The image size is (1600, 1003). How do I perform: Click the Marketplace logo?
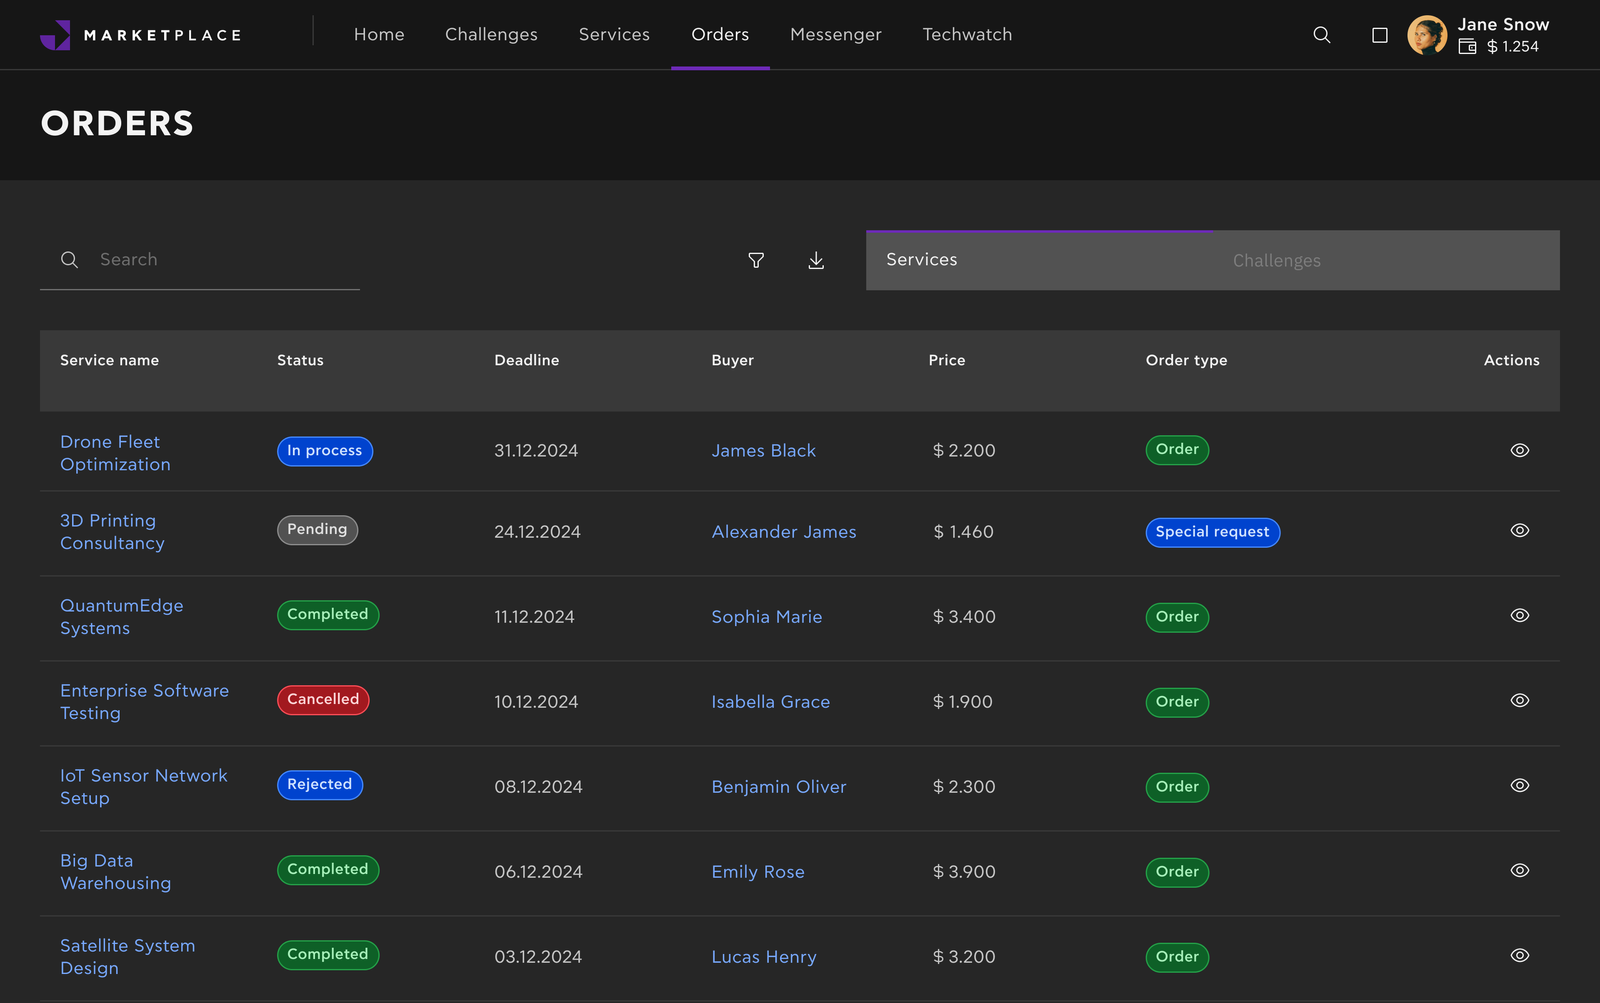pyautogui.click(x=141, y=35)
